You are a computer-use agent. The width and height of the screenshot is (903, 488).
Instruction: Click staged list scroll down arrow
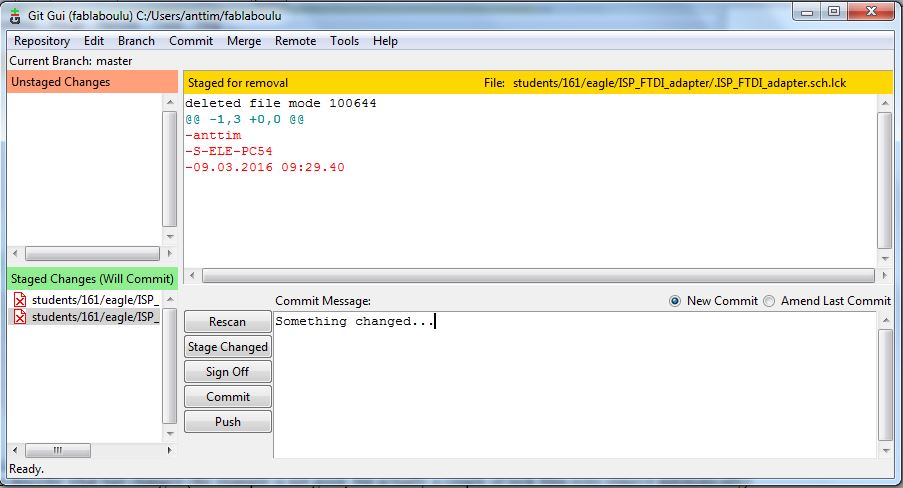coord(170,433)
